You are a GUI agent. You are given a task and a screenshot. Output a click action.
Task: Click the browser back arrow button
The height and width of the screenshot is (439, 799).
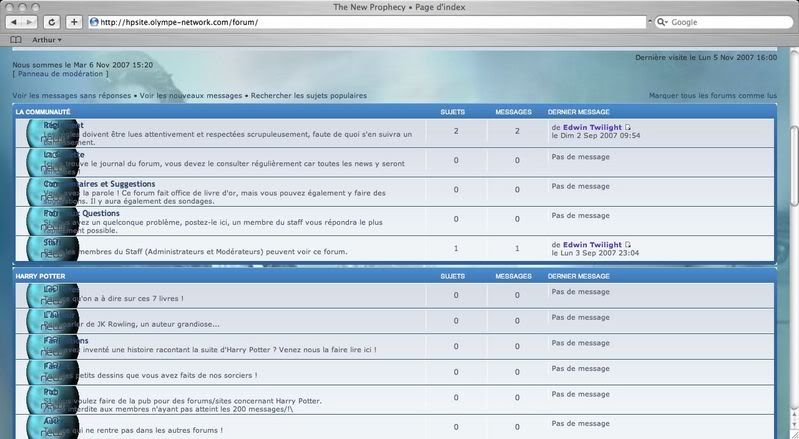coord(18,22)
